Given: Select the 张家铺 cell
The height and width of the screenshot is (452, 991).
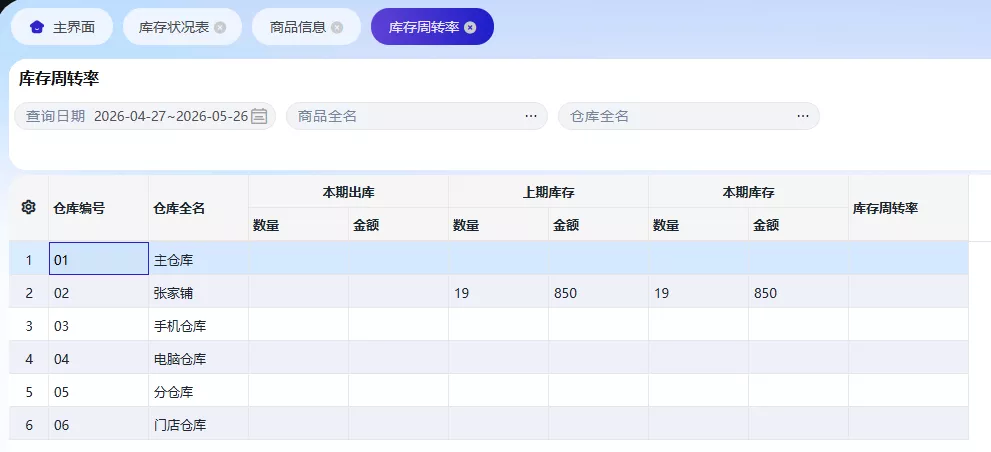Looking at the screenshot, I should tap(198, 293).
